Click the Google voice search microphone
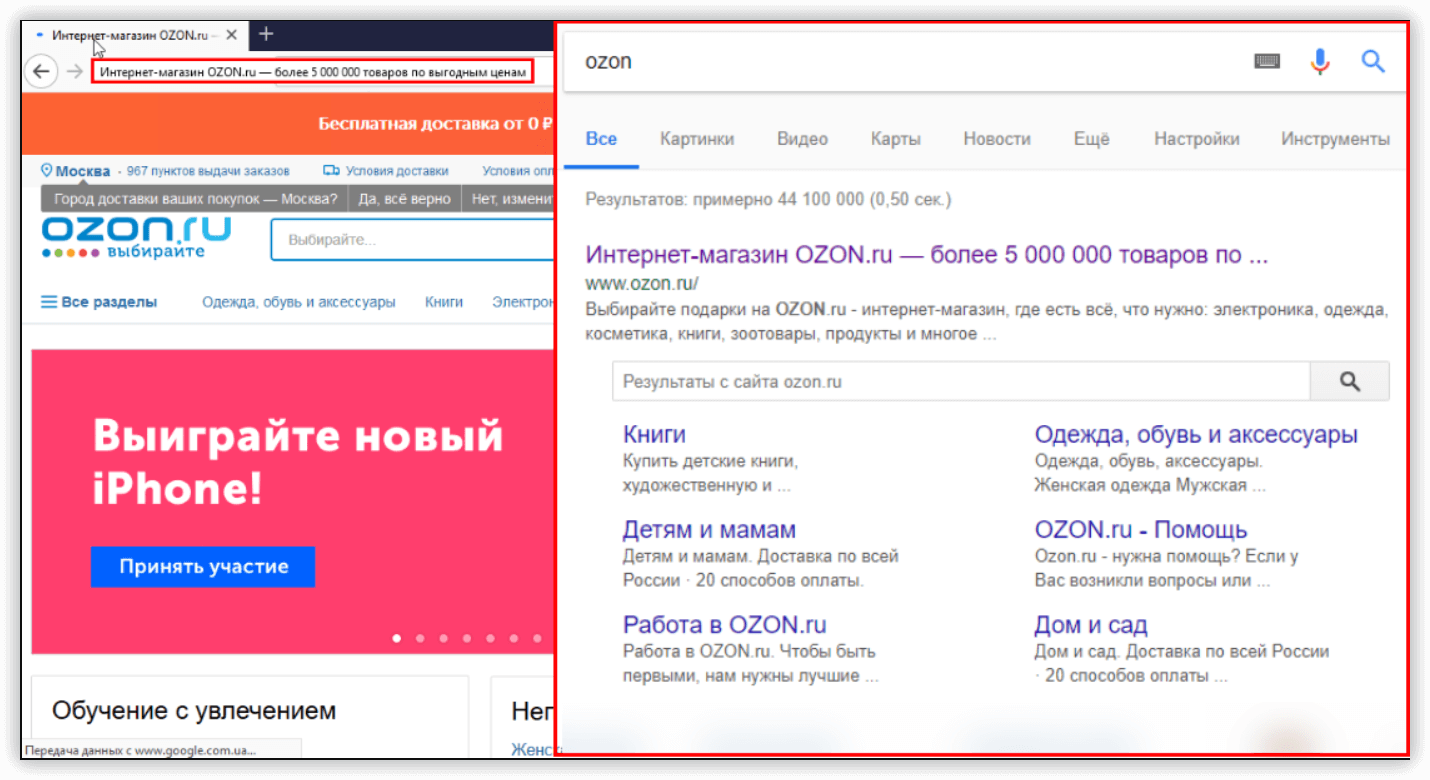Viewport: 1430px width, 780px height. pos(1320,62)
